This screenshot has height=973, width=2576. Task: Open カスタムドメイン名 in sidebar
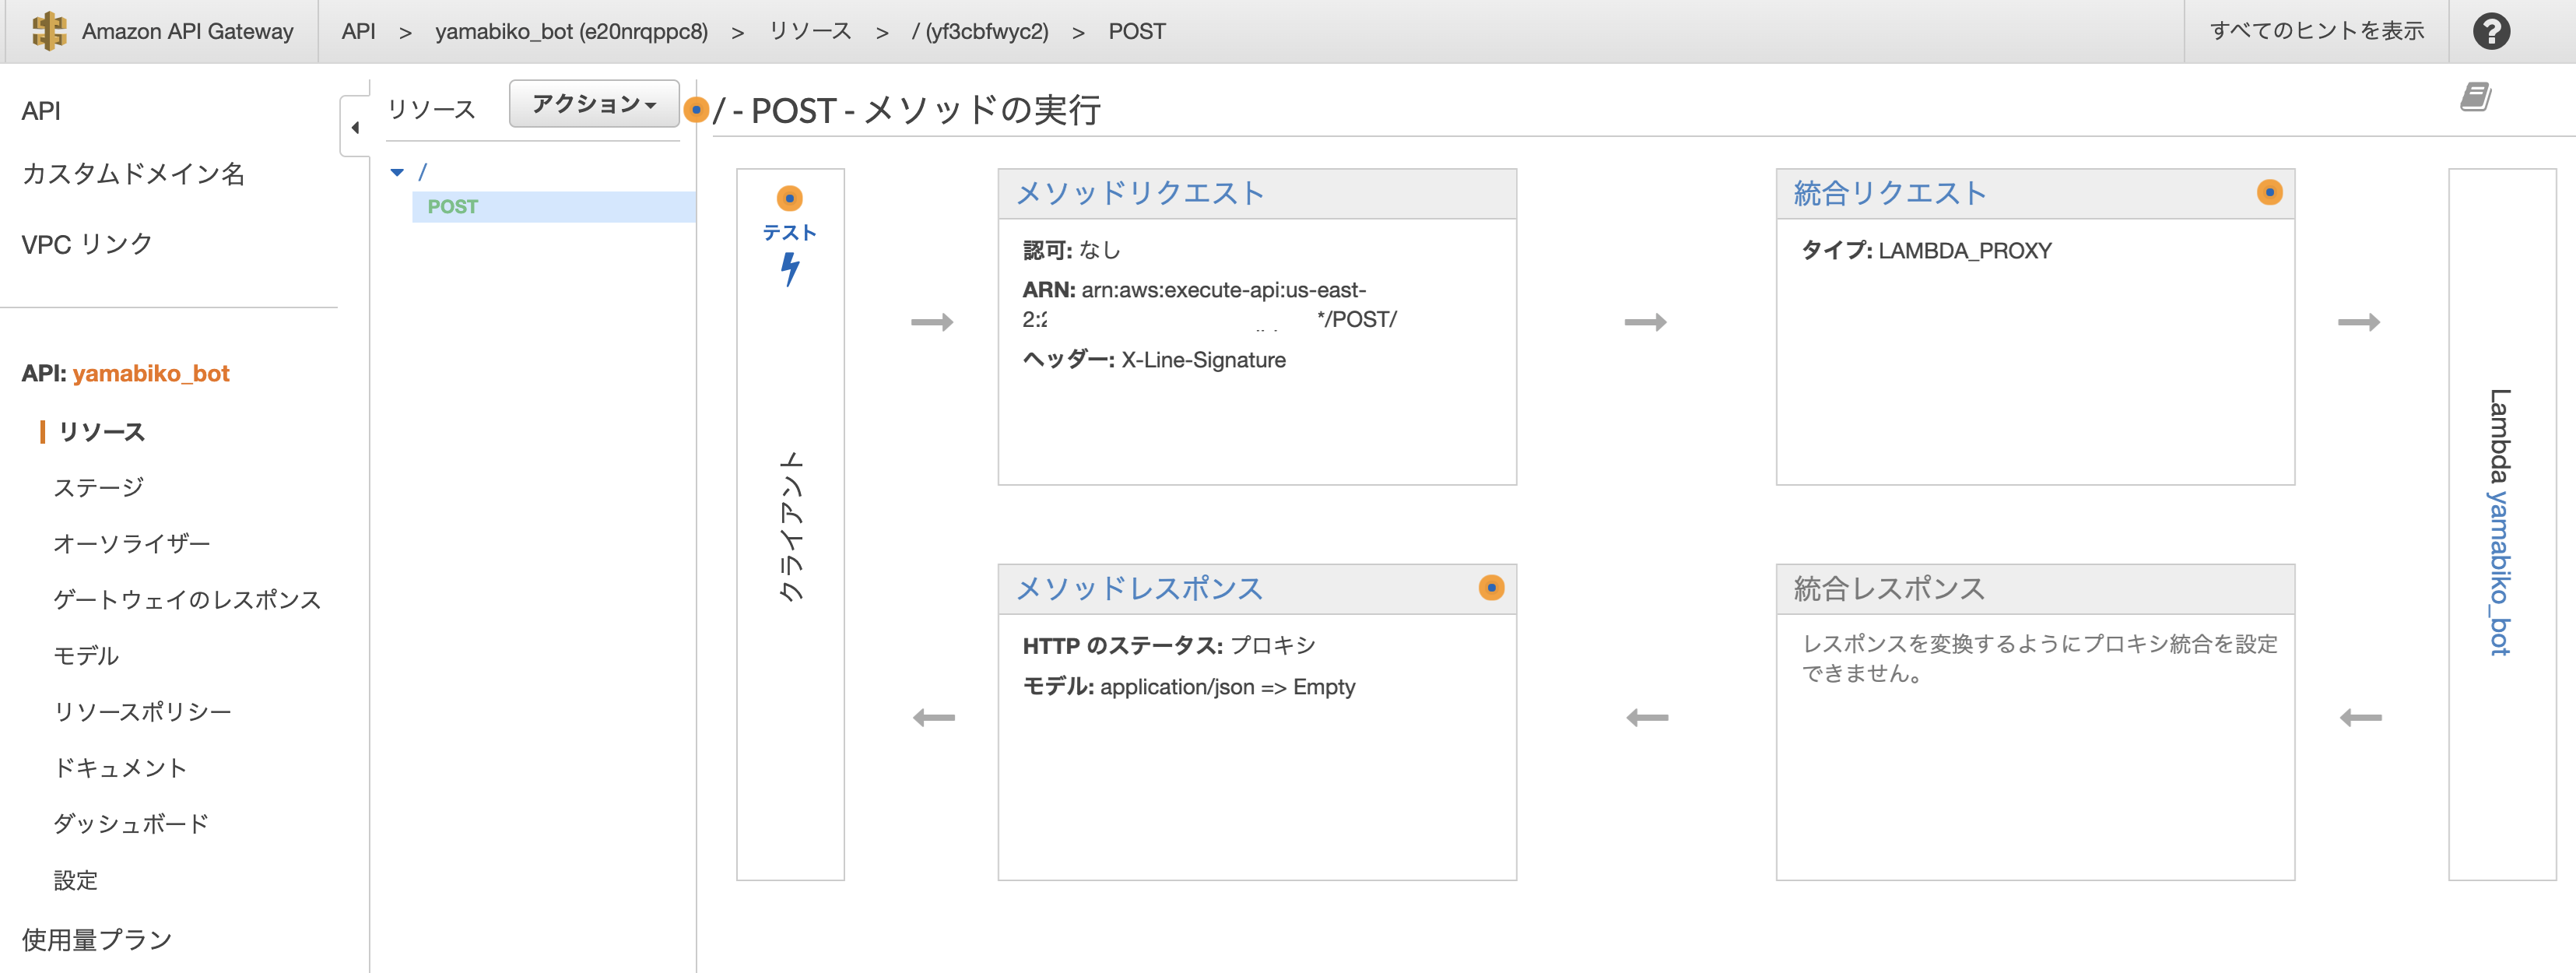tap(133, 174)
